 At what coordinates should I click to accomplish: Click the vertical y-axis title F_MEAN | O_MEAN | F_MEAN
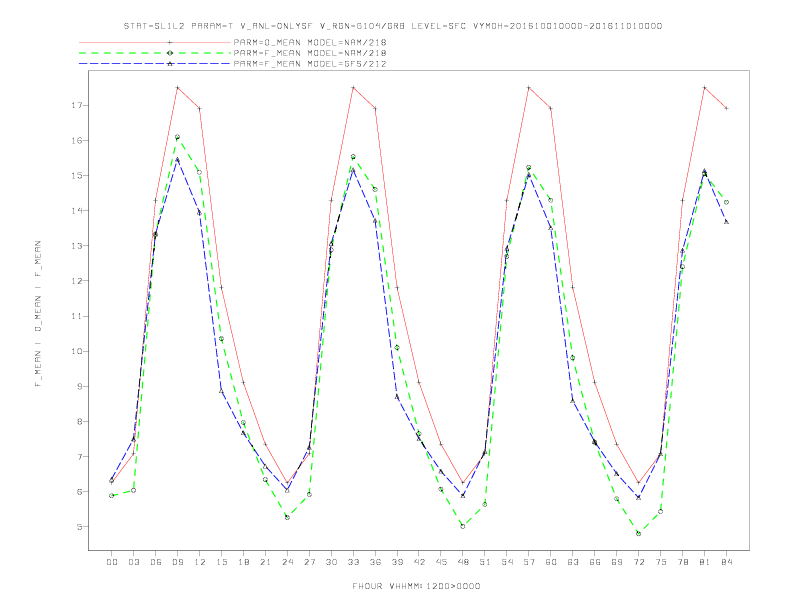coord(38,314)
